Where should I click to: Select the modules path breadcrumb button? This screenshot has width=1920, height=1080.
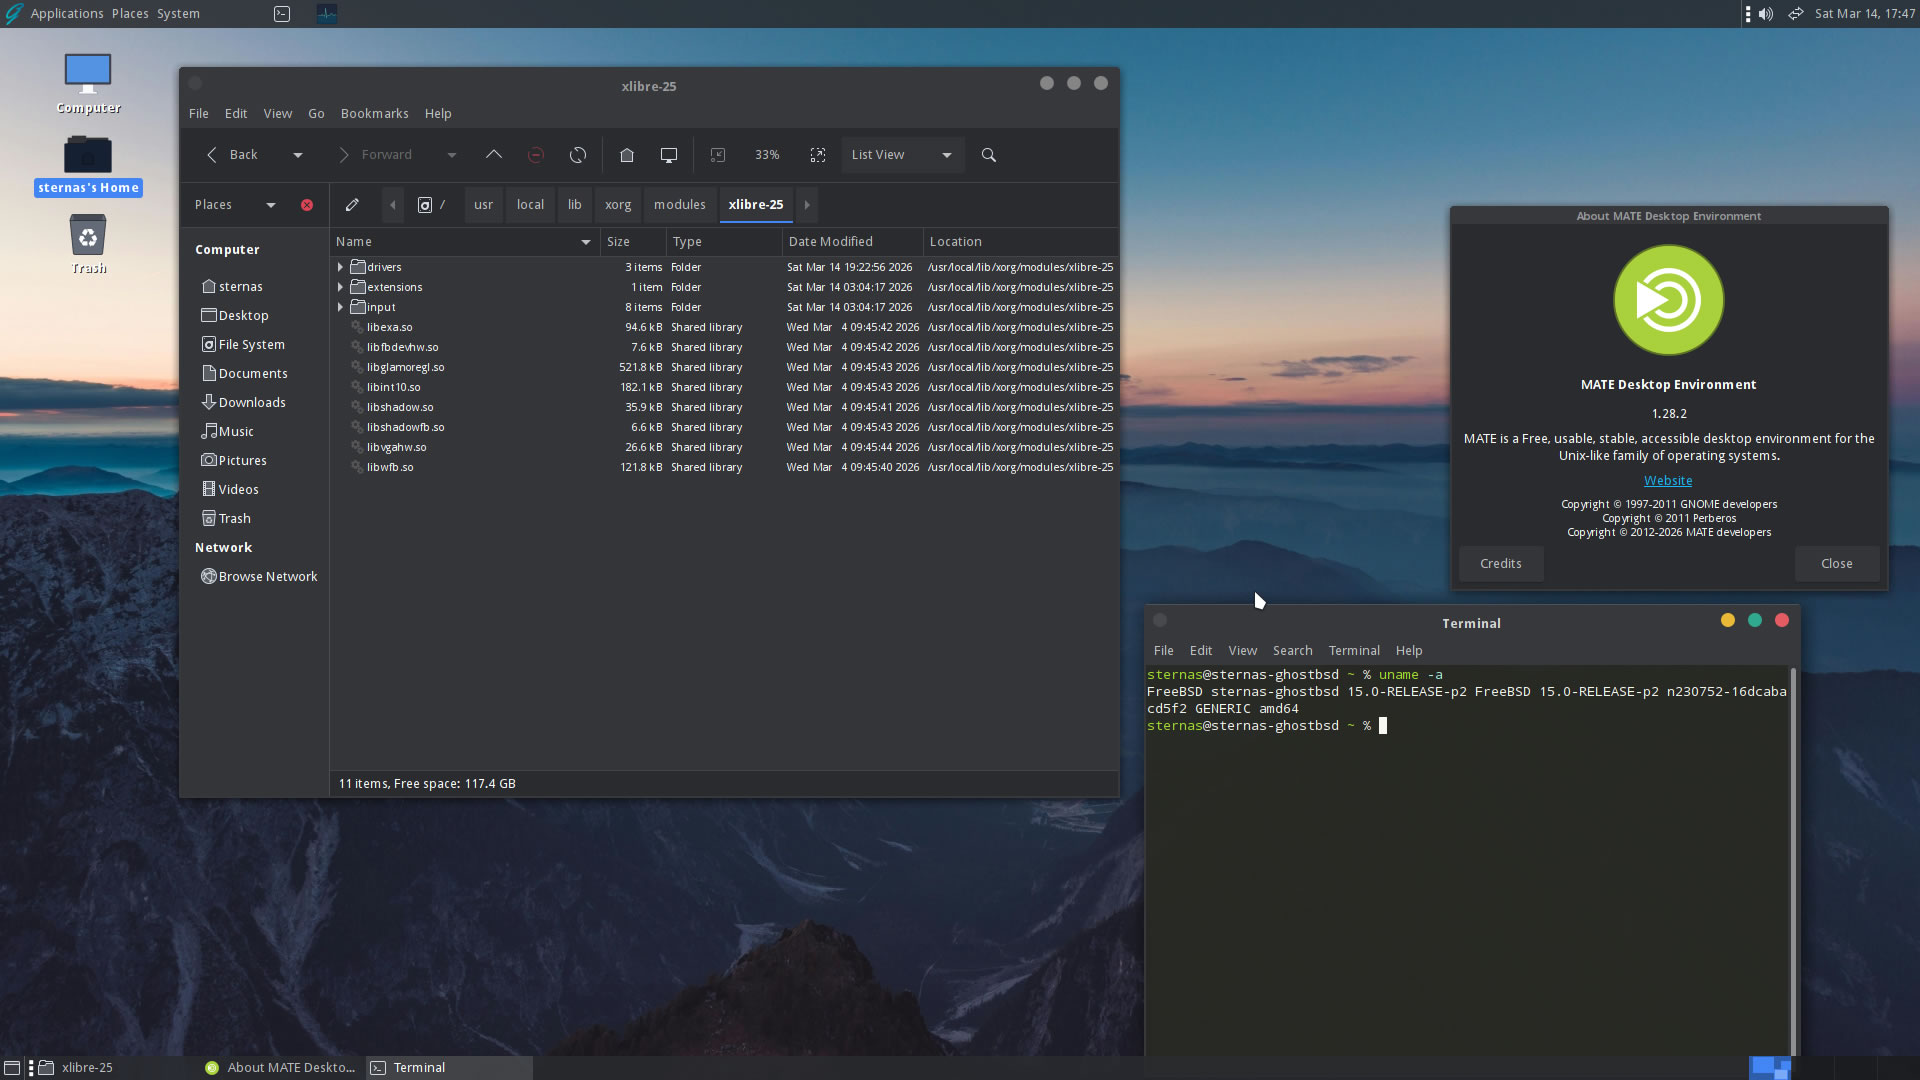coord(679,205)
